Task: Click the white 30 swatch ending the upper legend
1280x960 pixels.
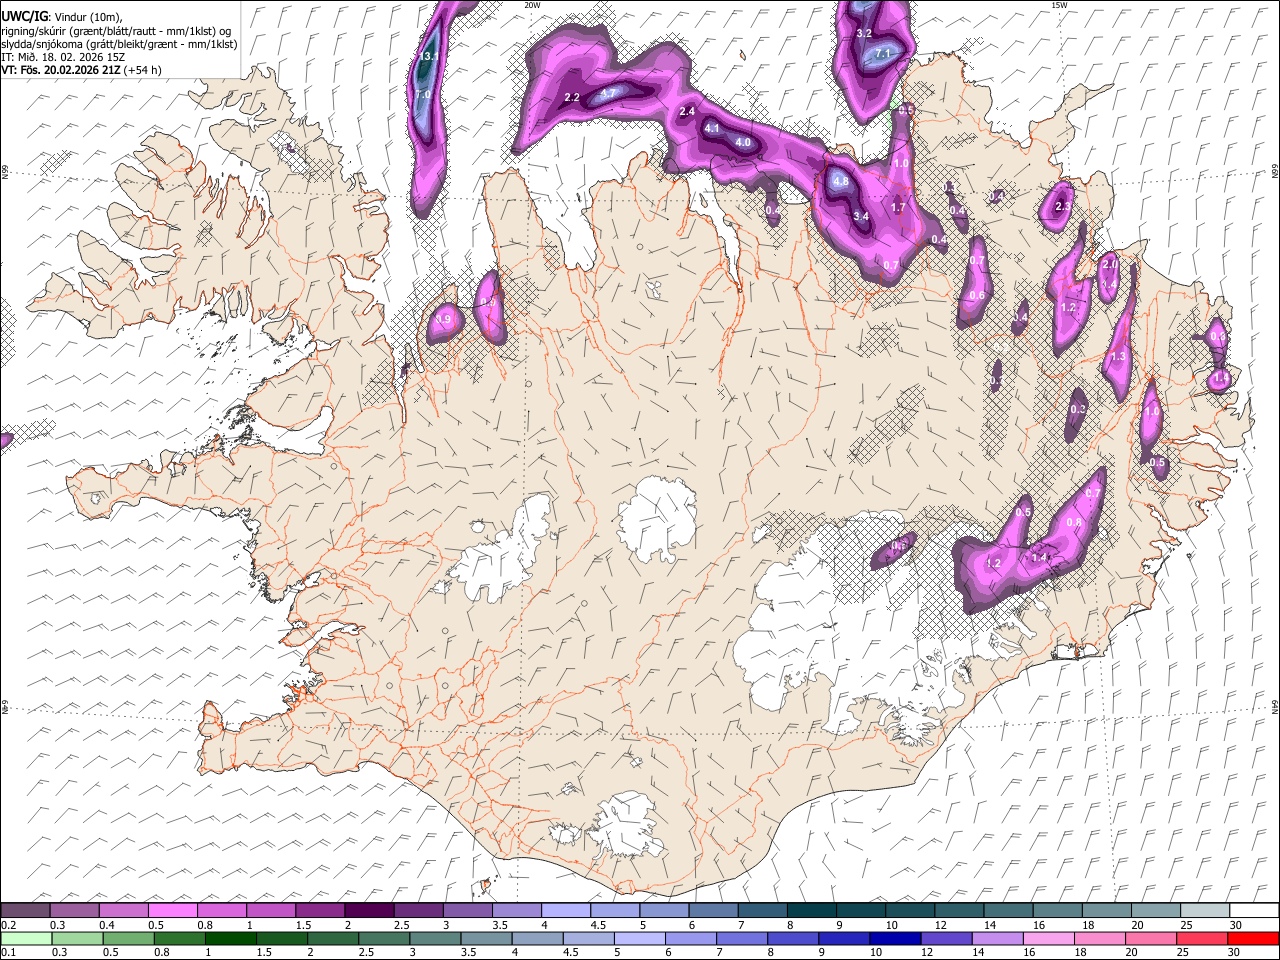Action: click(x=1253, y=910)
